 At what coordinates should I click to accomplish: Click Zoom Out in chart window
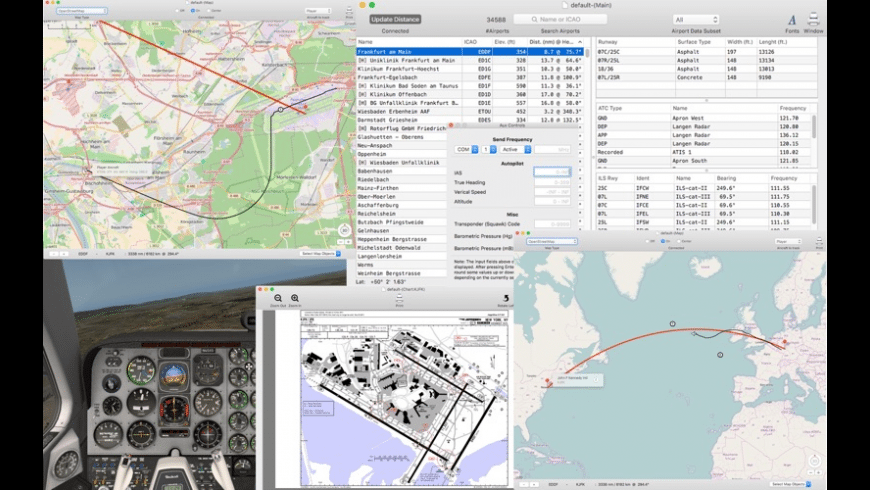pyautogui.click(x=278, y=299)
